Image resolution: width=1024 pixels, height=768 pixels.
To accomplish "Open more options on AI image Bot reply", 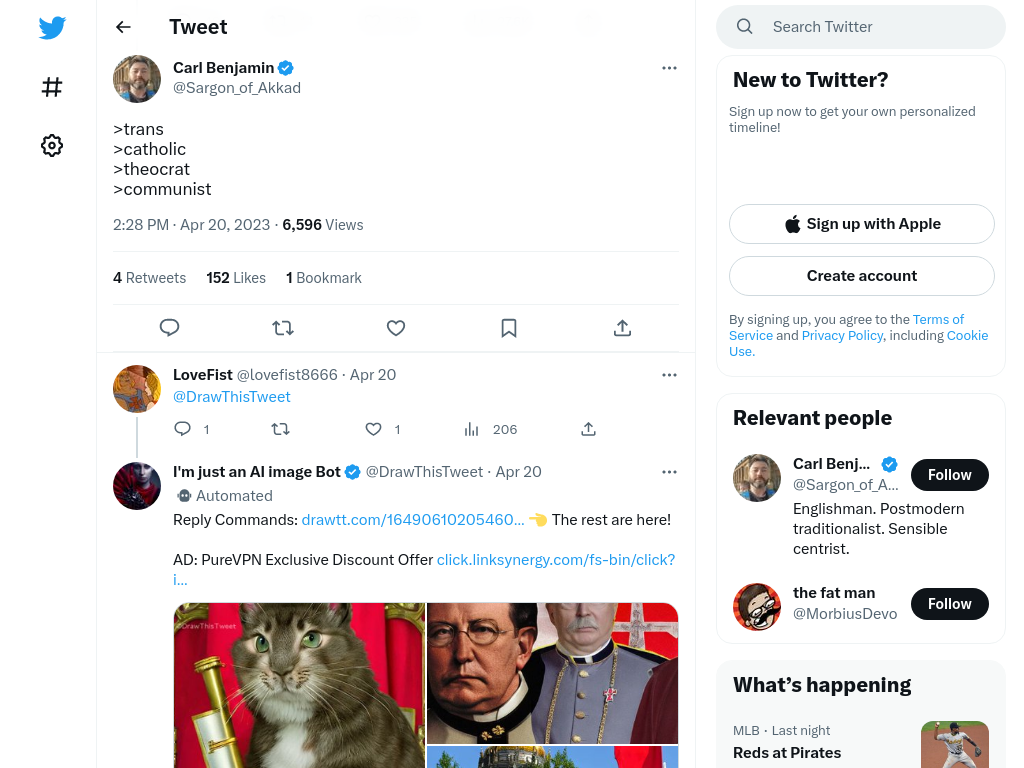I will 669,472.
